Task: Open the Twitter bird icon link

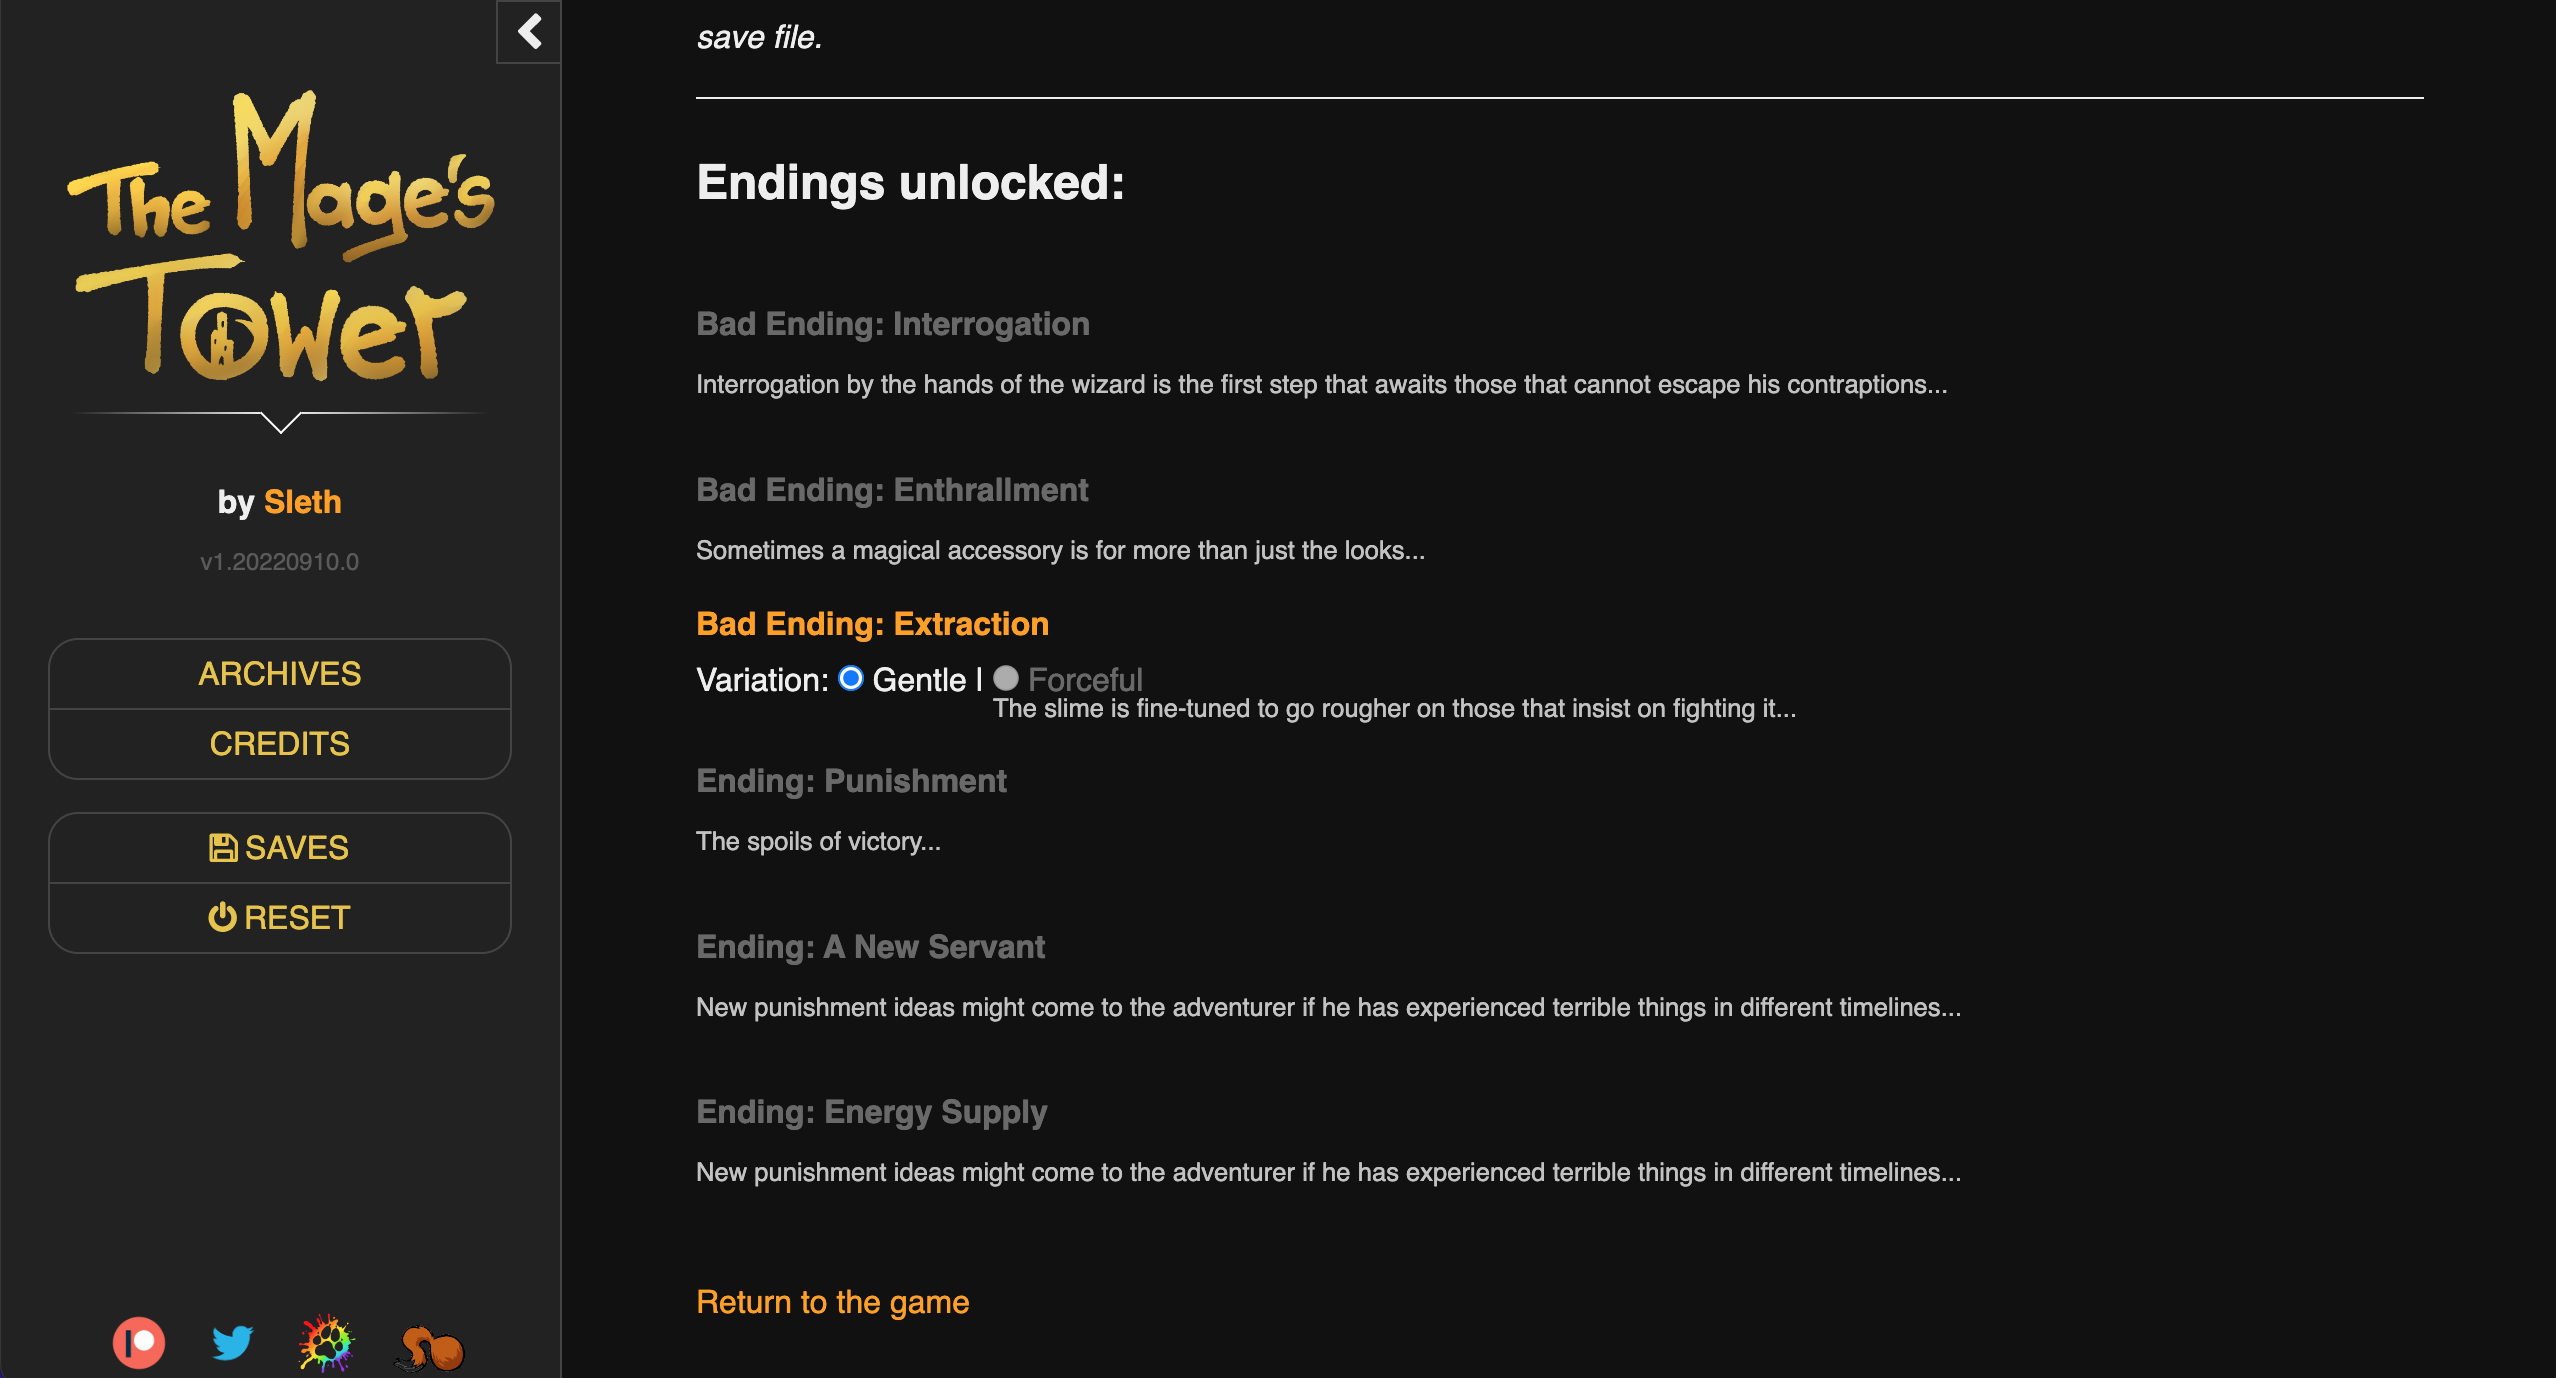Action: pos(233,1343)
